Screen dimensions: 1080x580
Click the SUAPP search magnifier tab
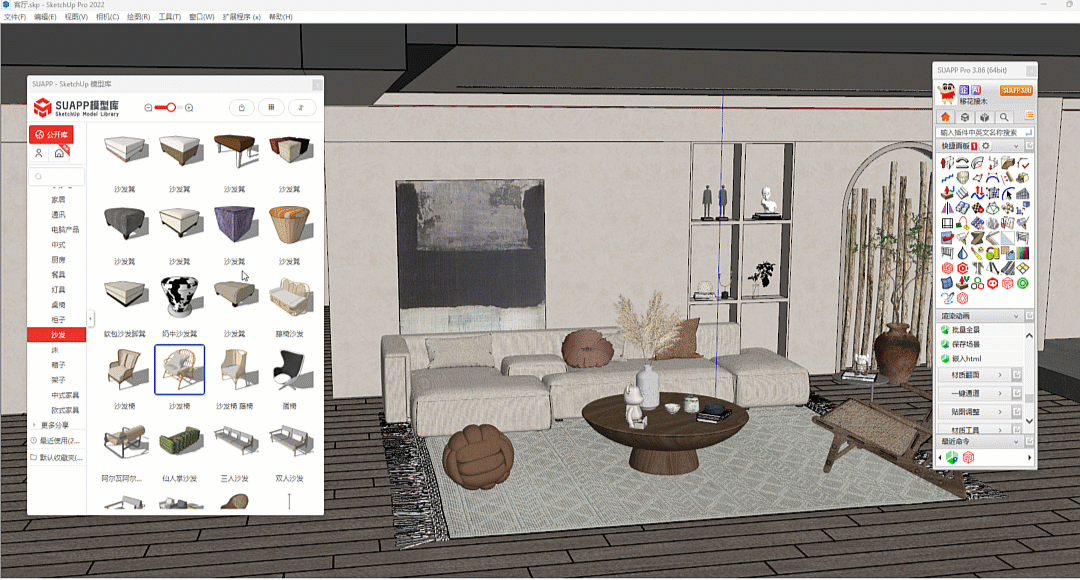pos(1004,117)
